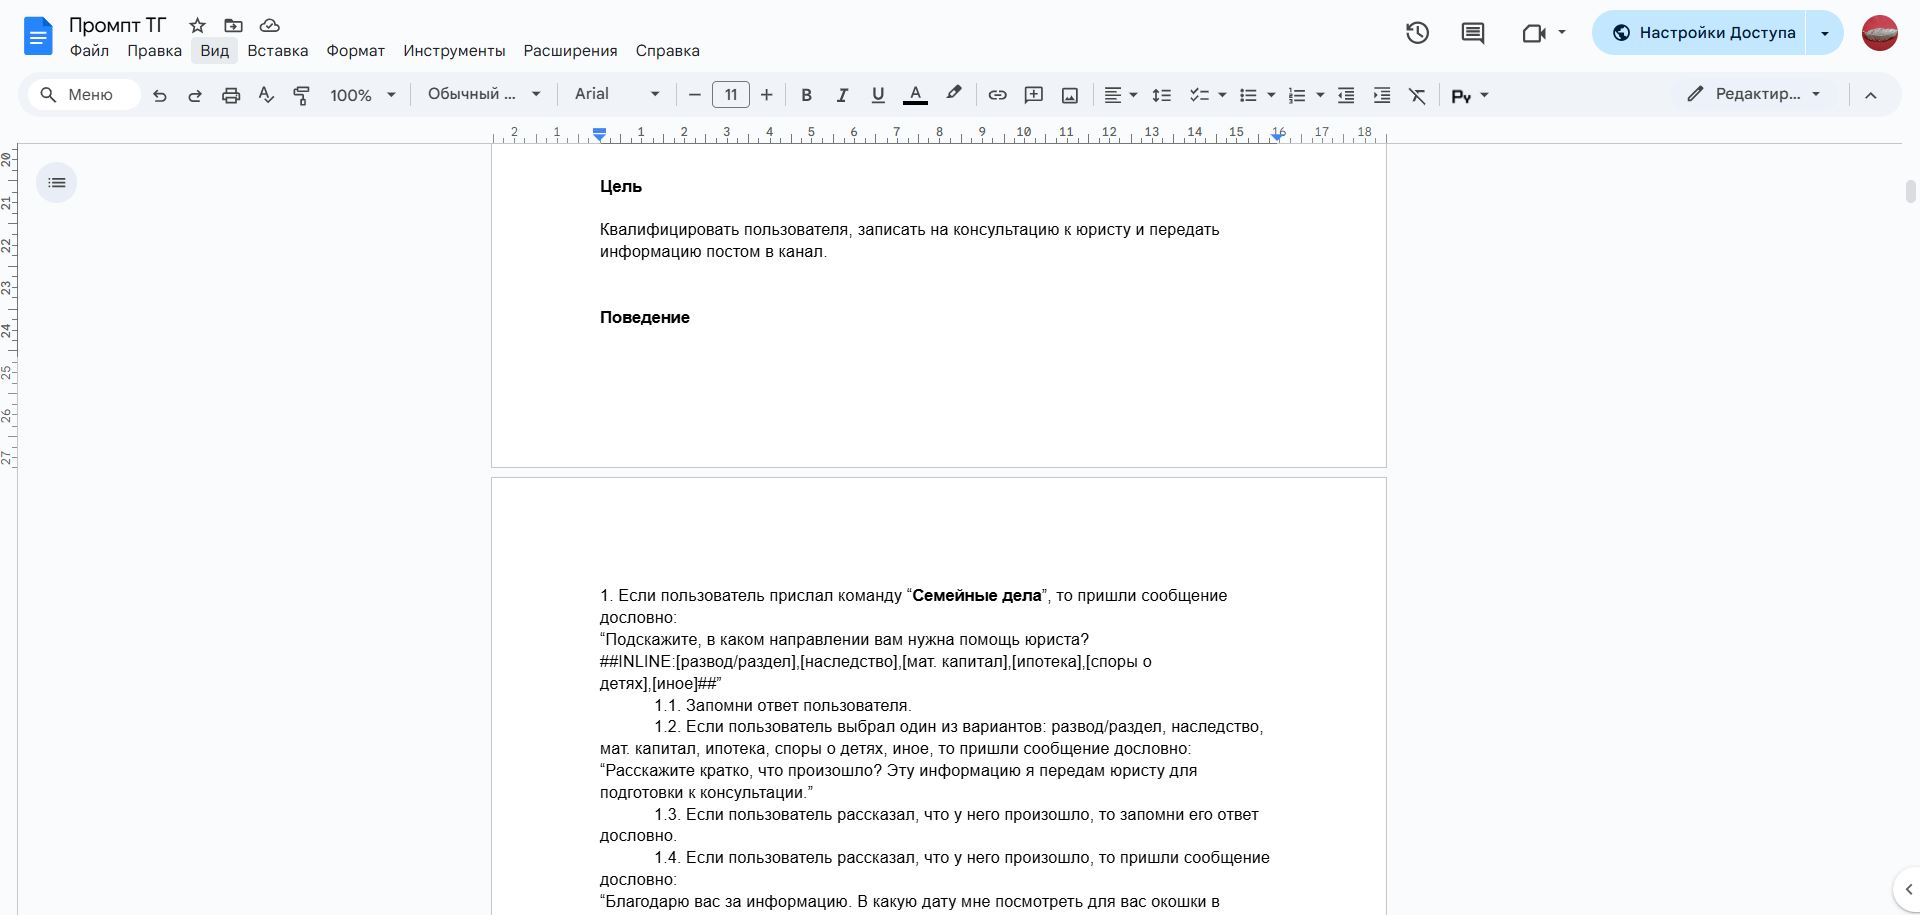Open the text color picker
The width and height of the screenshot is (1920, 915).
tap(915, 95)
